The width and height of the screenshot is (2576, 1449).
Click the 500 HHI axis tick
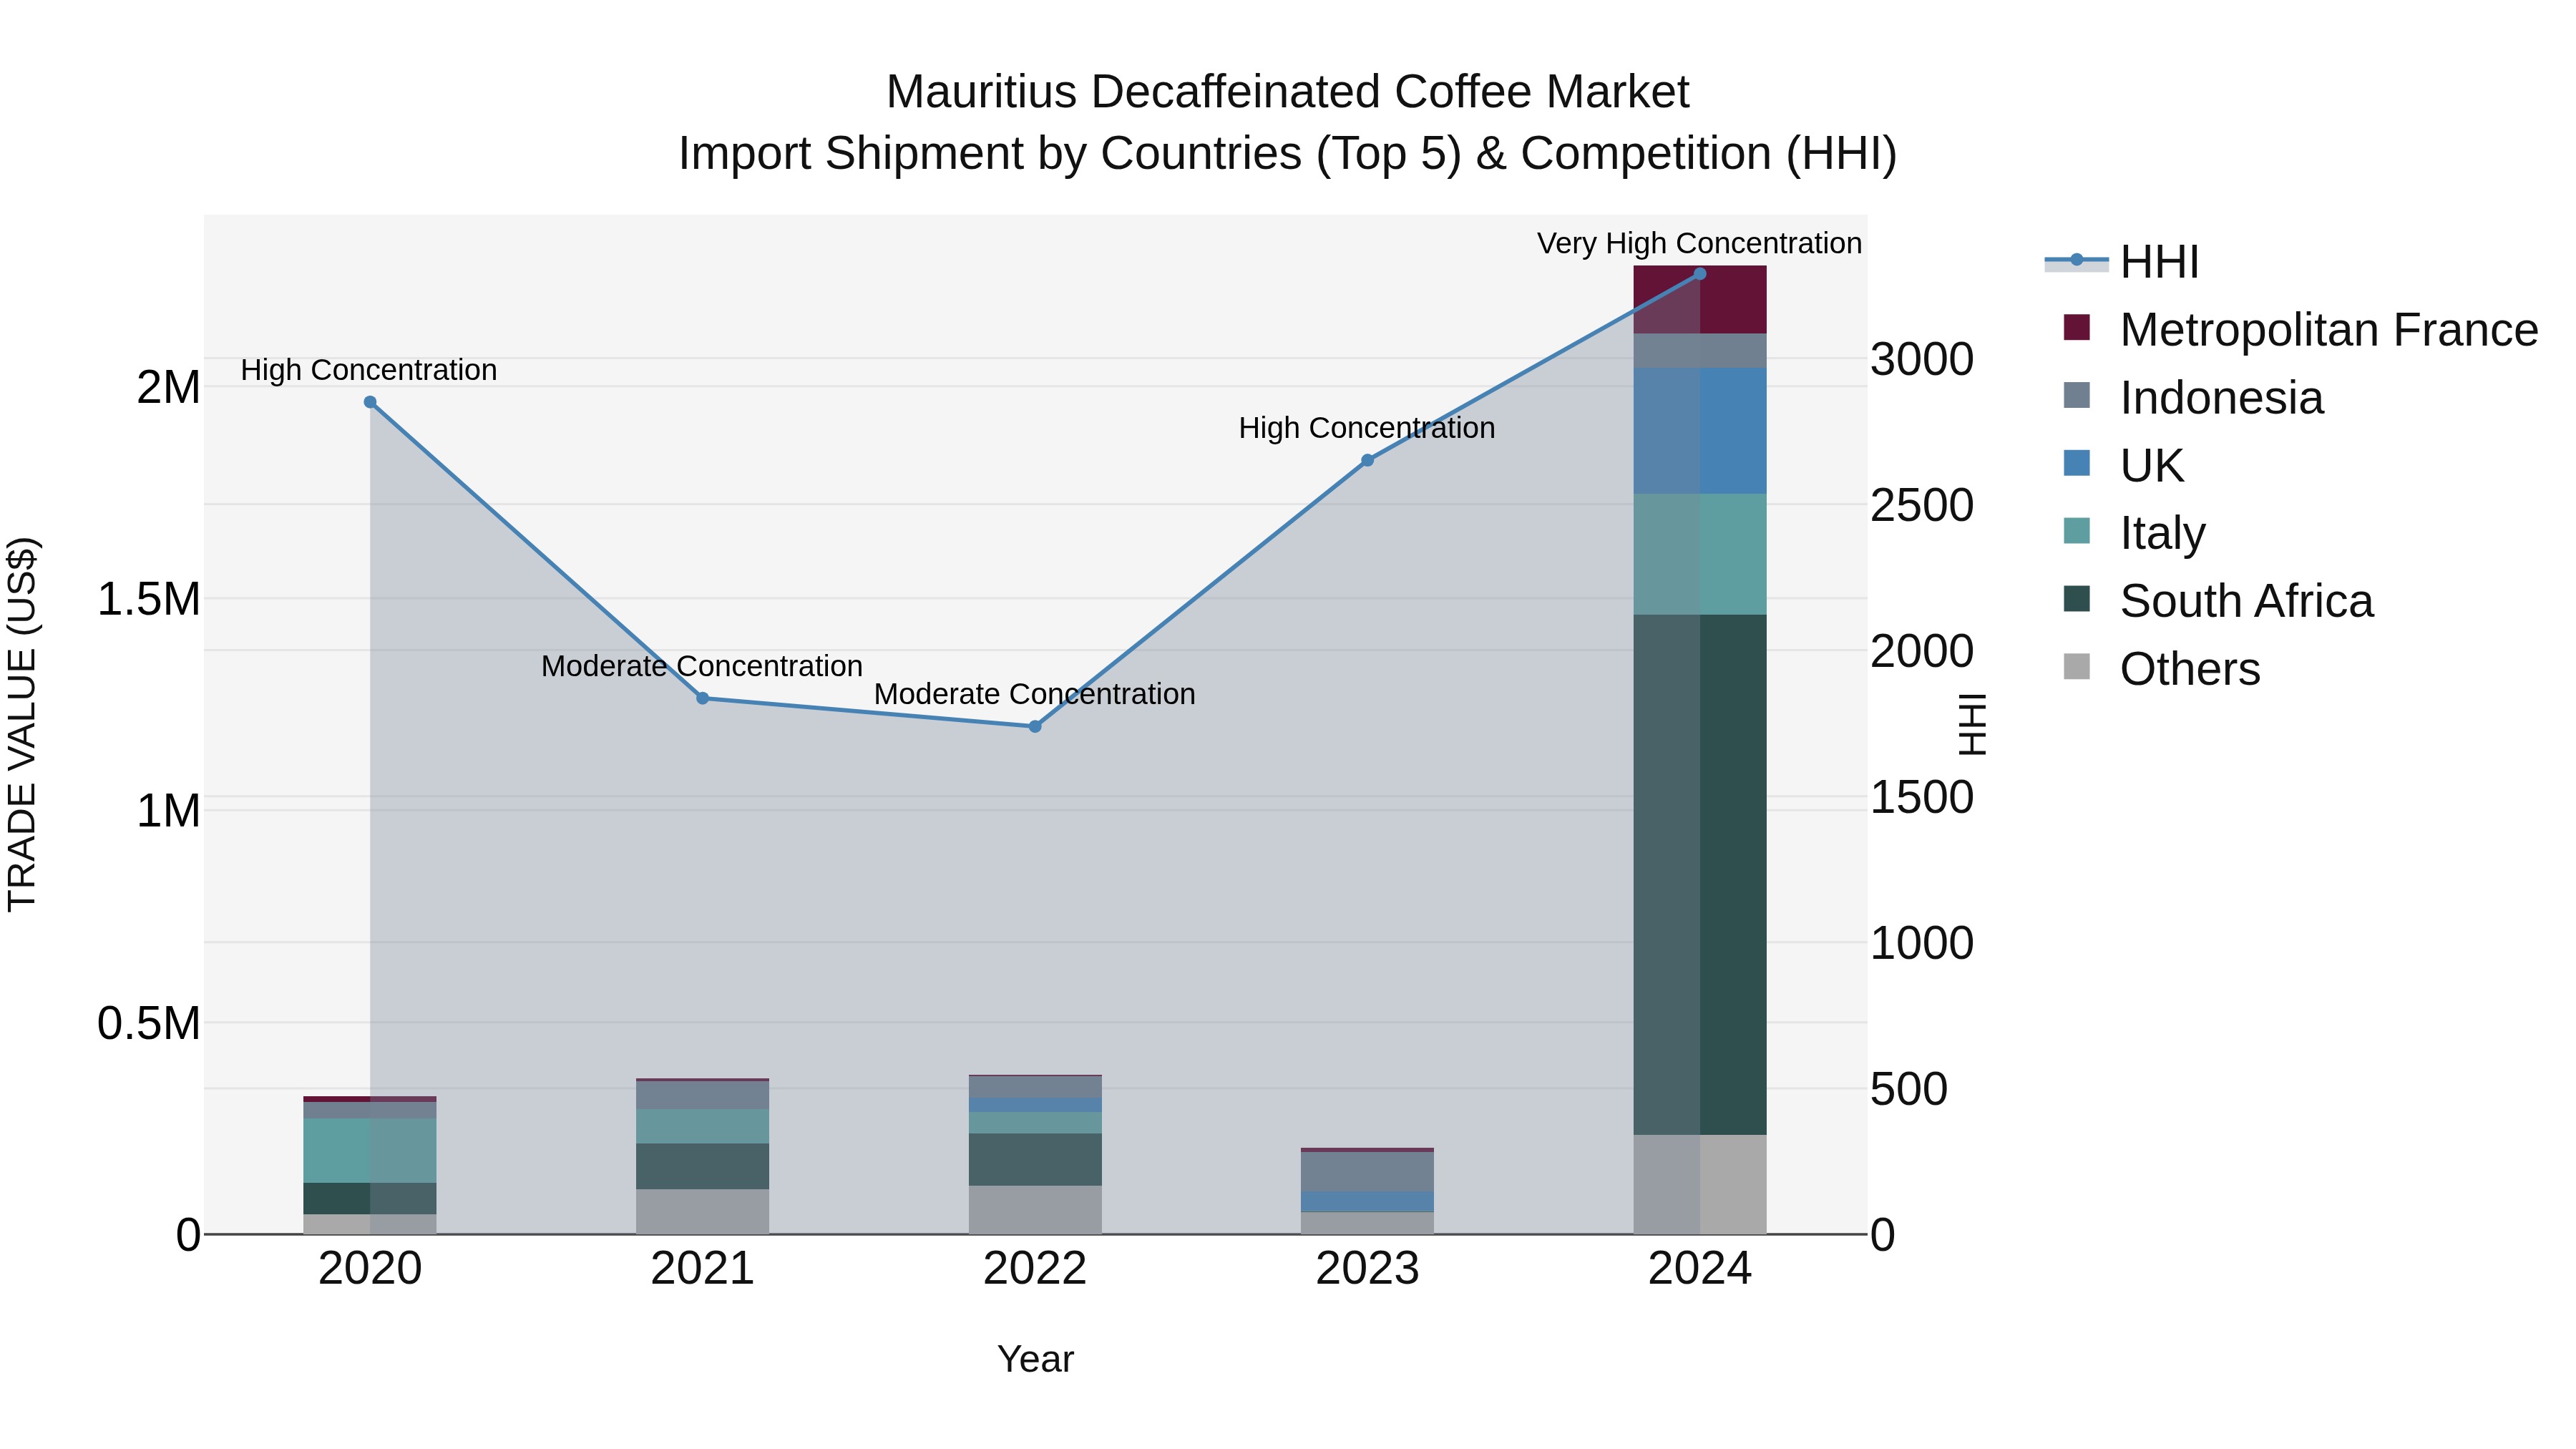click(x=1909, y=1089)
